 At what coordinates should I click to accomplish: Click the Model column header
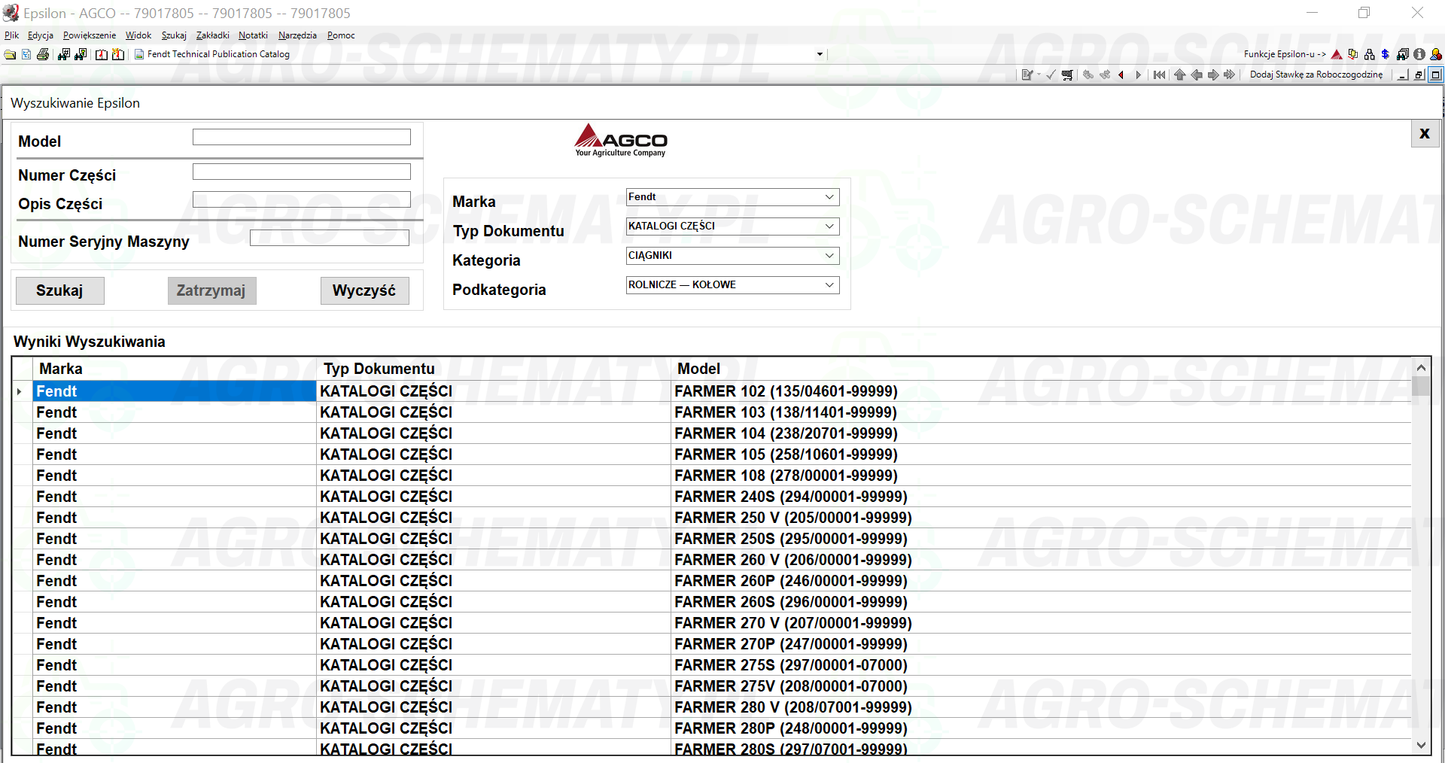1041,369
